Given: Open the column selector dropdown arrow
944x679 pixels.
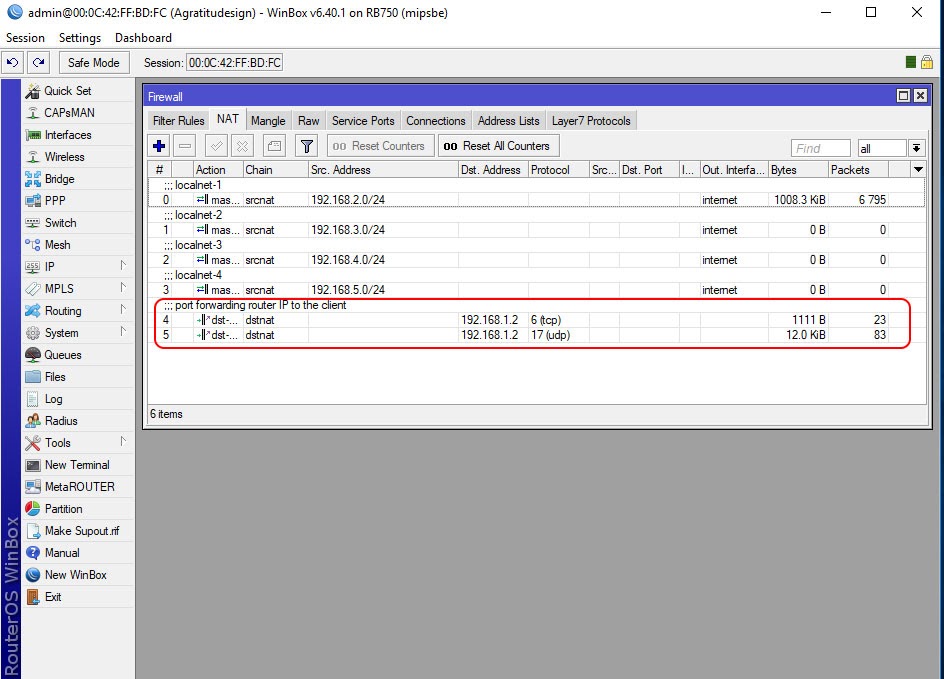Looking at the screenshot, I should pyautogui.click(x=918, y=170).
